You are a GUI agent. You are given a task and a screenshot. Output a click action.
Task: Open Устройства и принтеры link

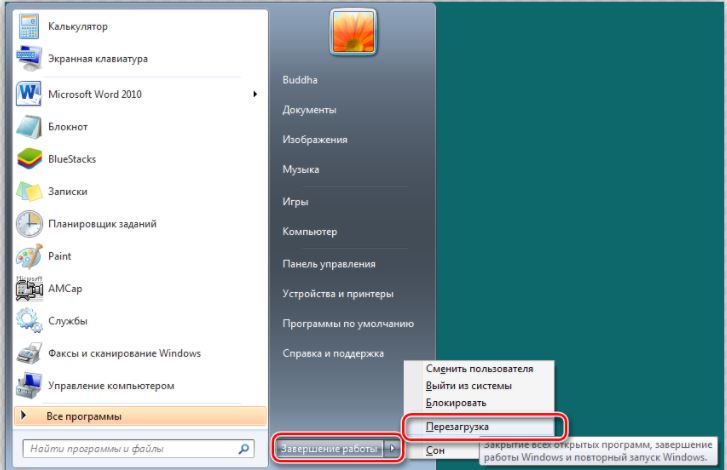tap(338, 293)
